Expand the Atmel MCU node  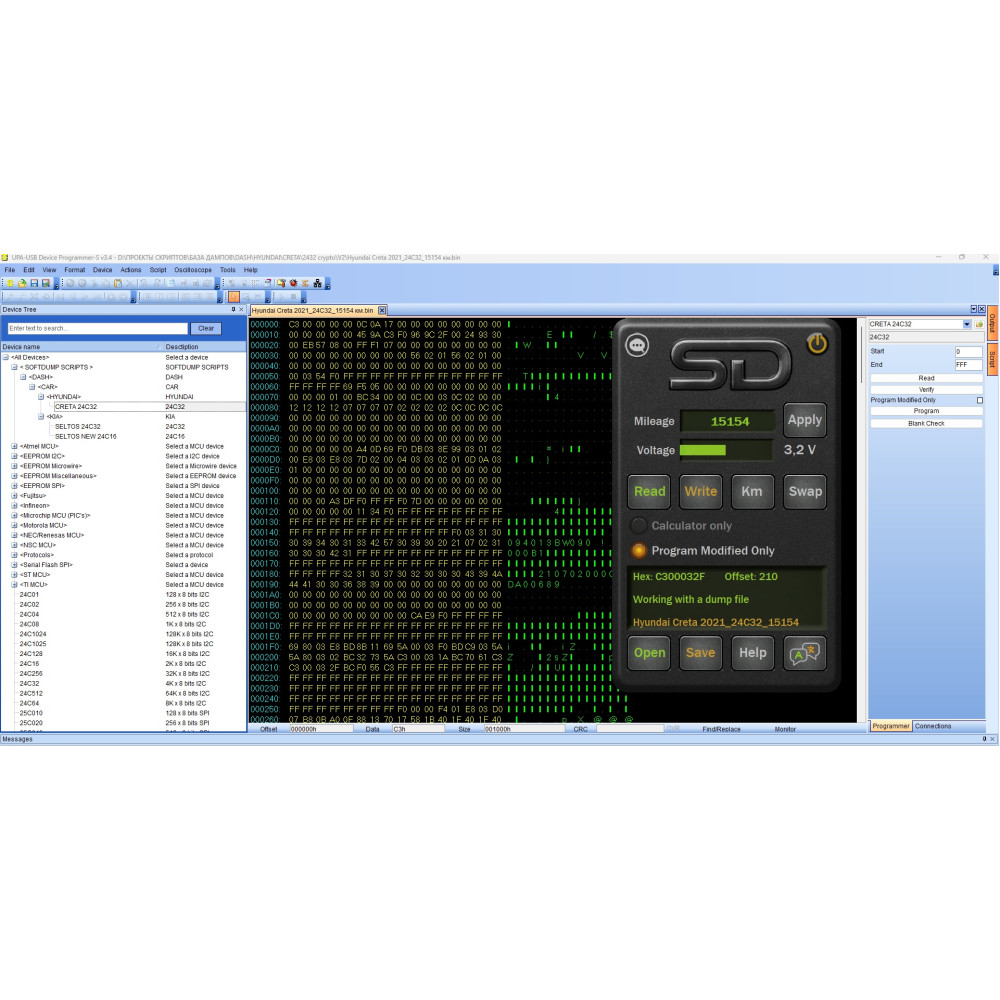(x=14, y=446)
